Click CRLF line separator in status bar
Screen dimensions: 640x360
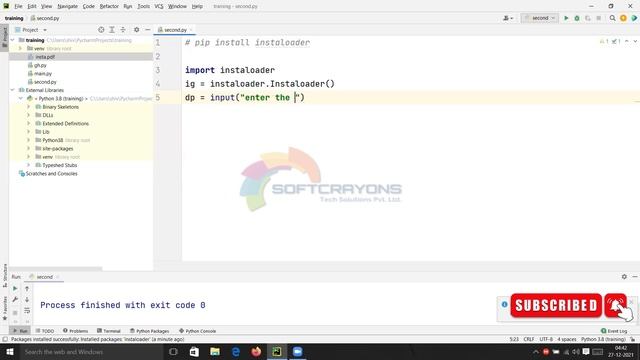(x=529, y=339)
